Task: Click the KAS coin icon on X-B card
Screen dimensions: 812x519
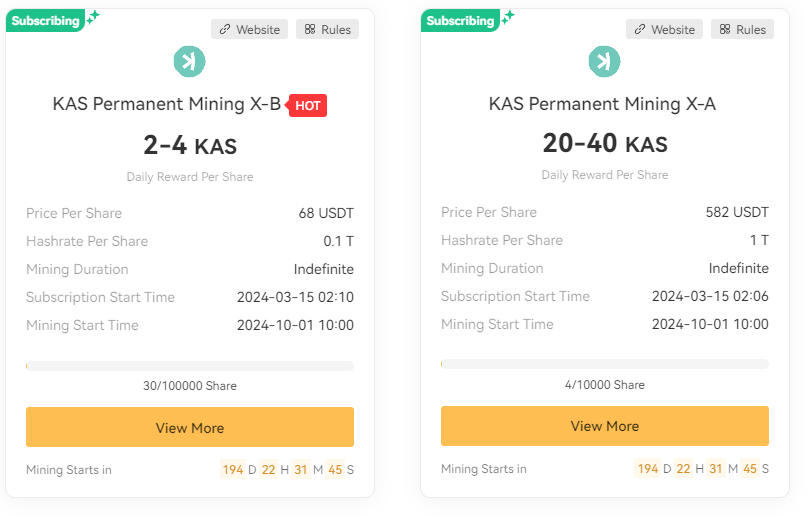Action: pos(189,62)
